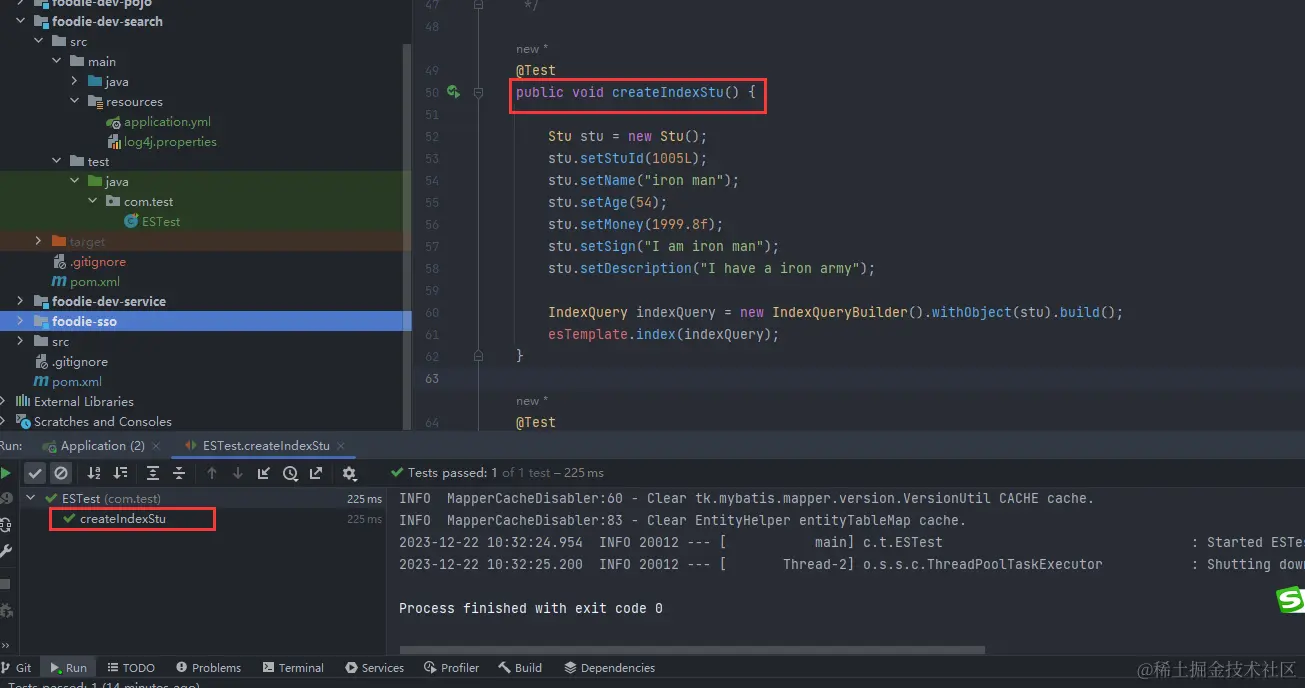Click 'Process finished with exit code 0' text
1305x688 pixels.
click(x=530, y=608)
